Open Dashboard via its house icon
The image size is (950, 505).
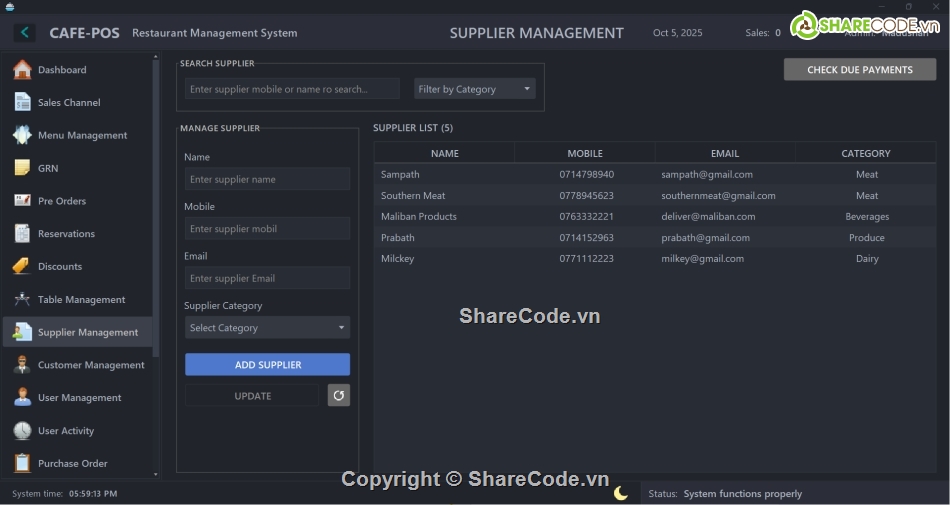(22, 70)
